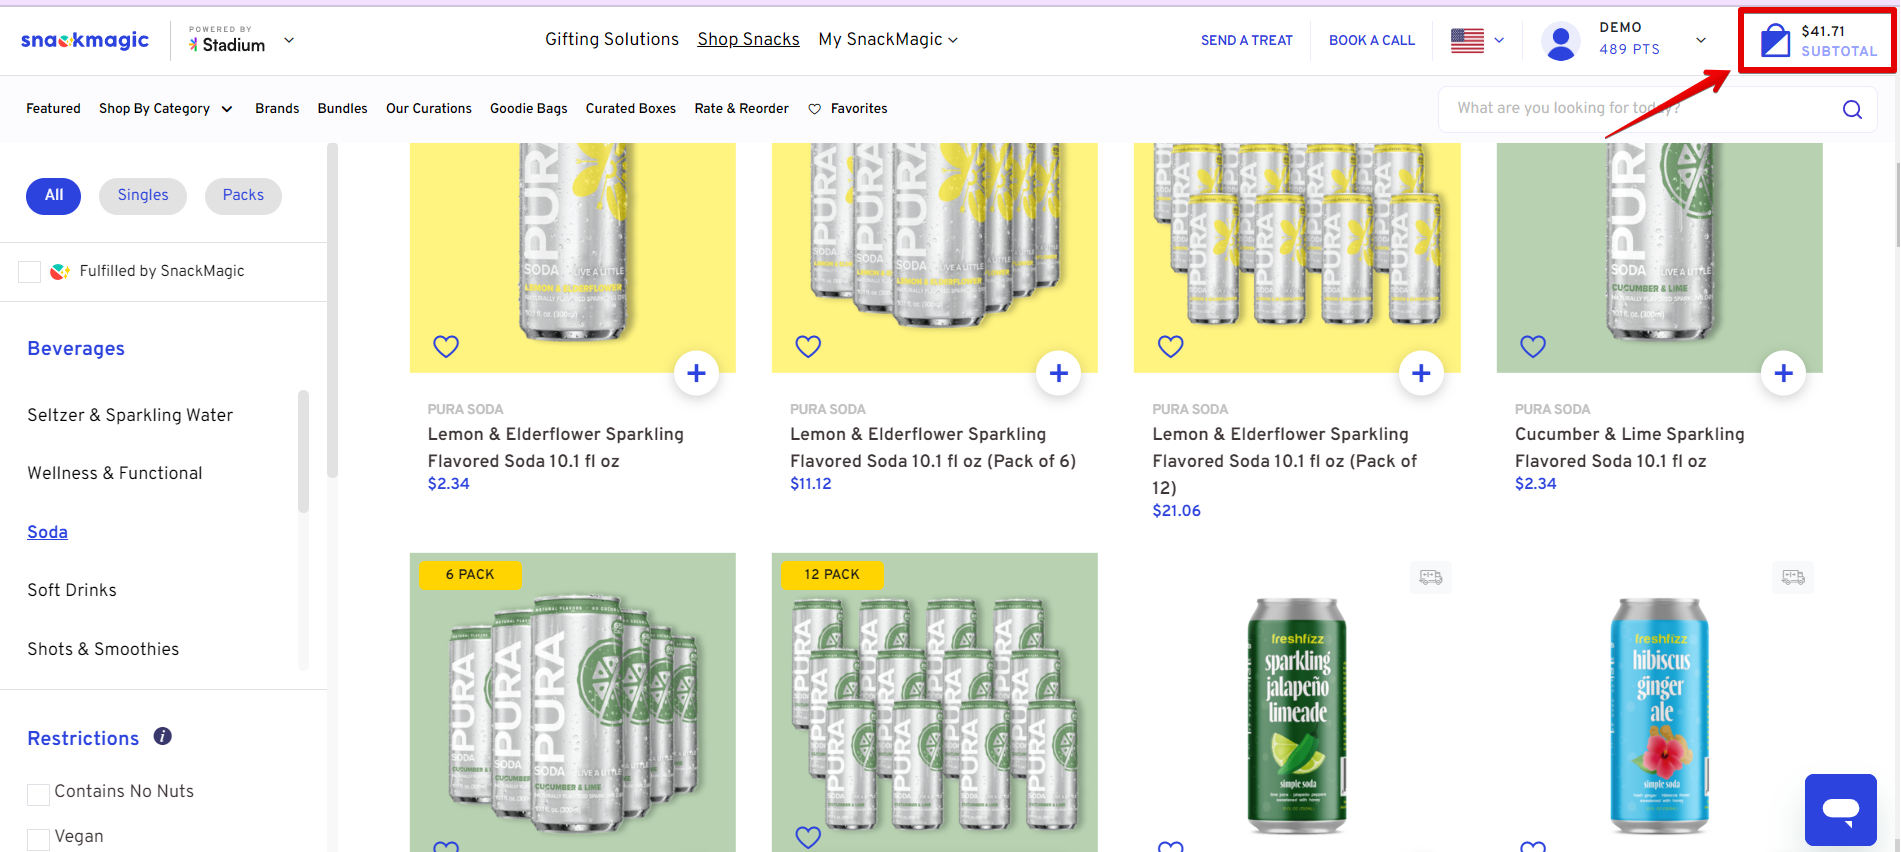
Task: Open Rate & Reorder tab
Action: pos(742,108)
